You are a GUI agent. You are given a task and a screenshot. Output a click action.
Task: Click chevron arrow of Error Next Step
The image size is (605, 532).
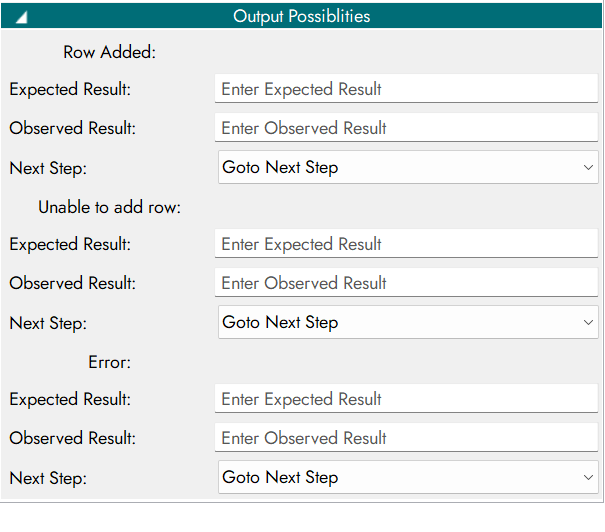(x=588, y=478)
